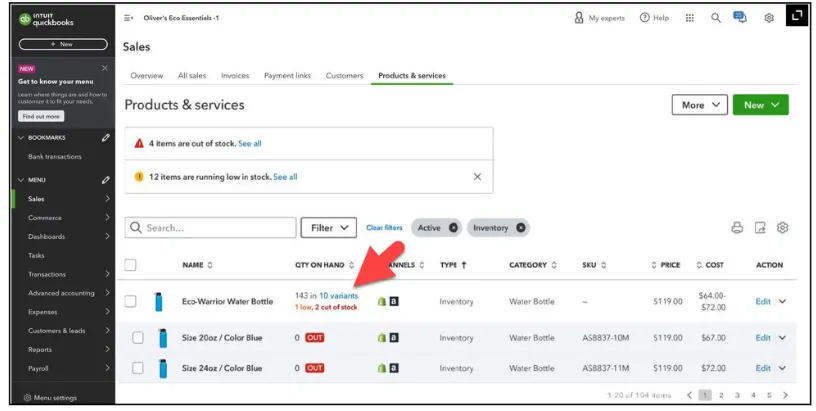
Task: Expand action menu for Eco-Warrior Water Bottle
Action: (x=782, y=301)
